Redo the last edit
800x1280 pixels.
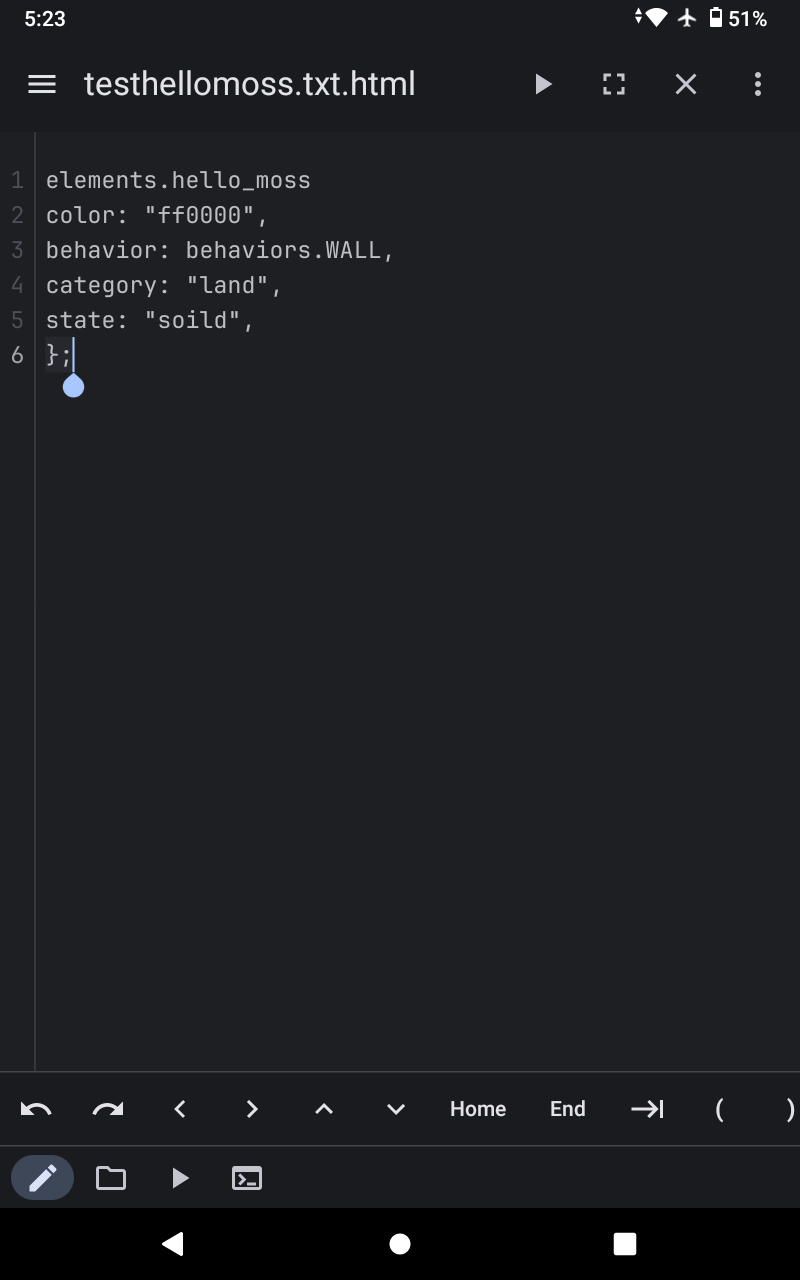coord(108,1108)
